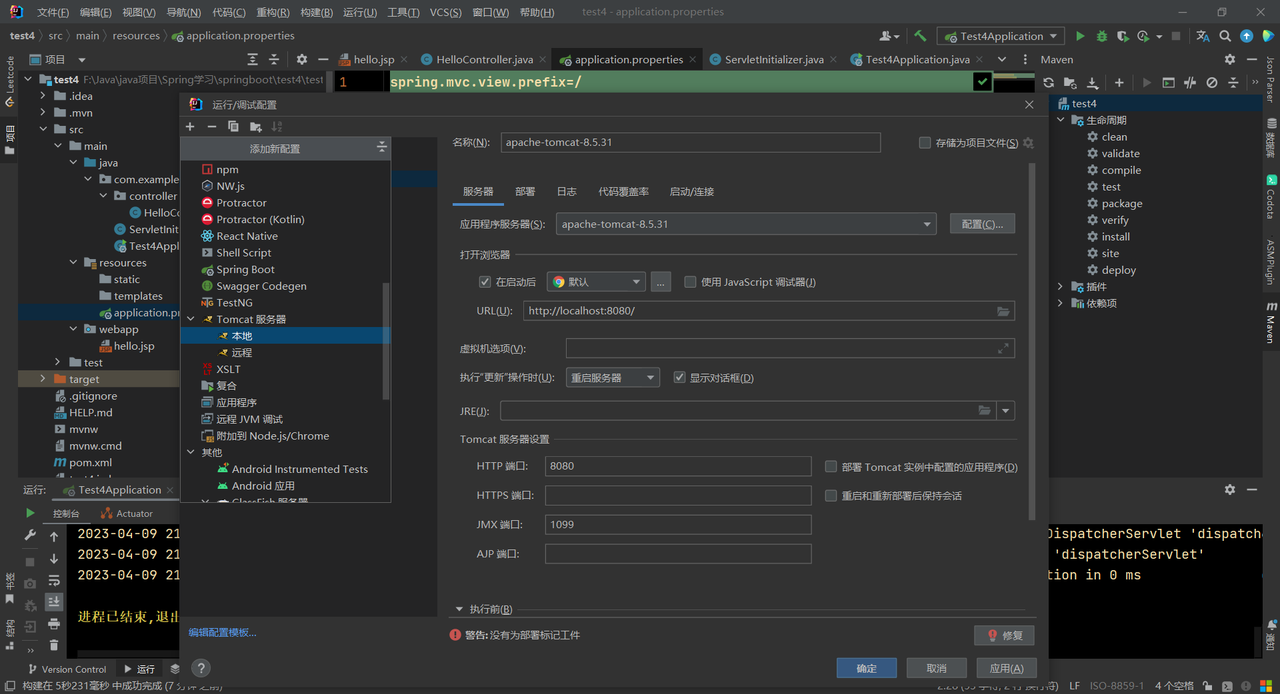Copy the selected run configuration

click(x=233, y=127)
